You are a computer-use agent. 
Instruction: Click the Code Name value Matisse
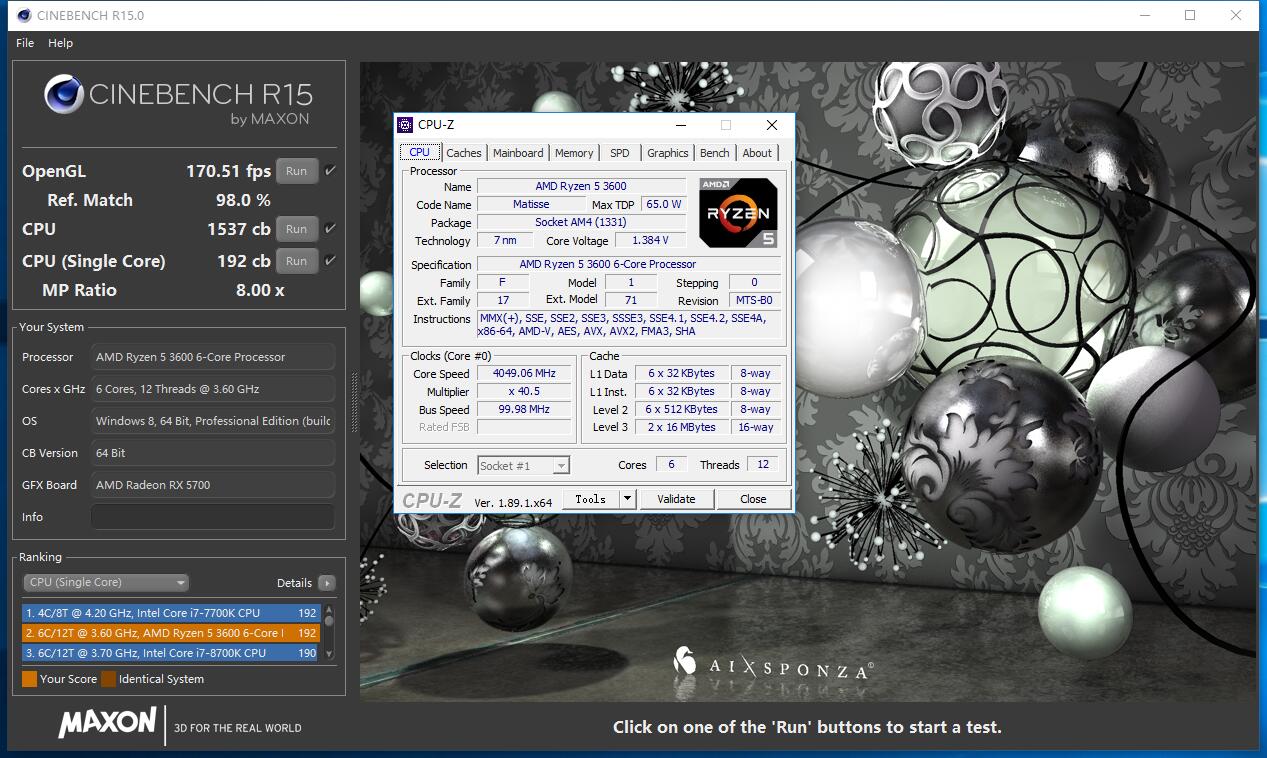(x=531, y=204)
